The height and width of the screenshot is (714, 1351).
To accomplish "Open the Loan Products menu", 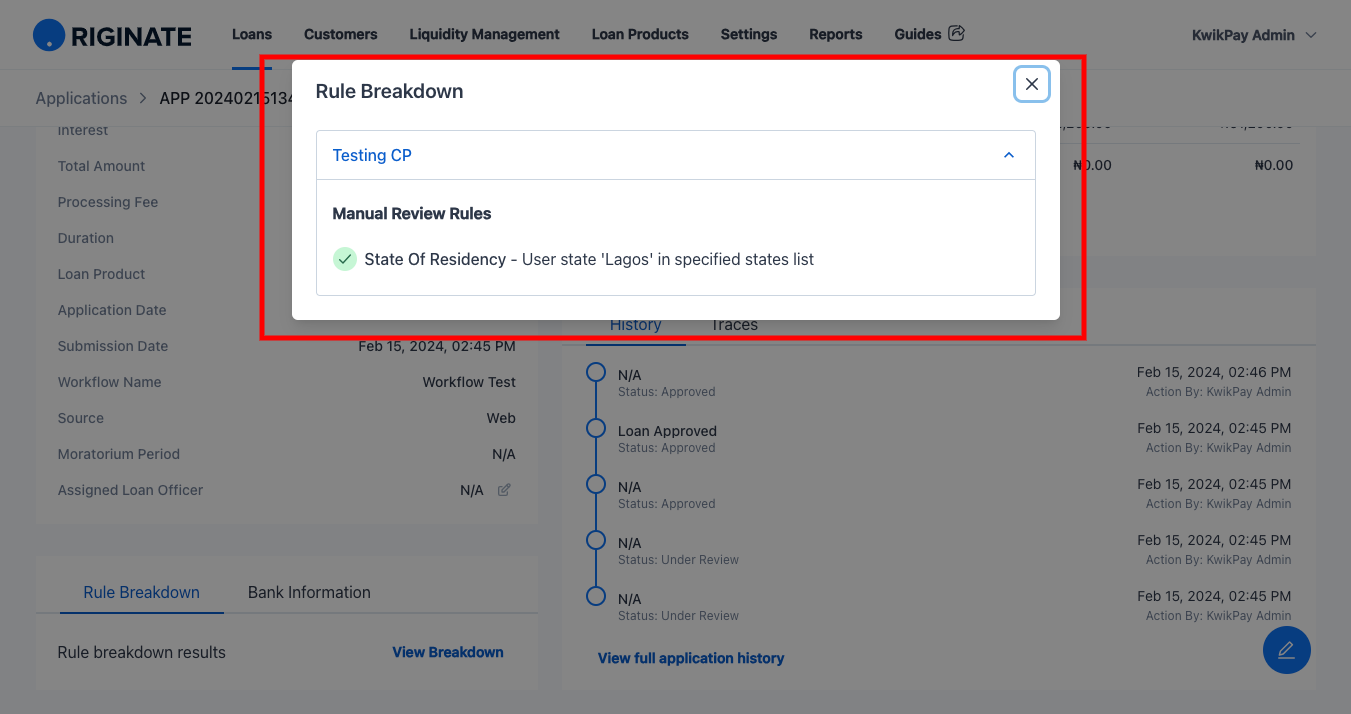I will pyautogui.click(x=640, y=34).
